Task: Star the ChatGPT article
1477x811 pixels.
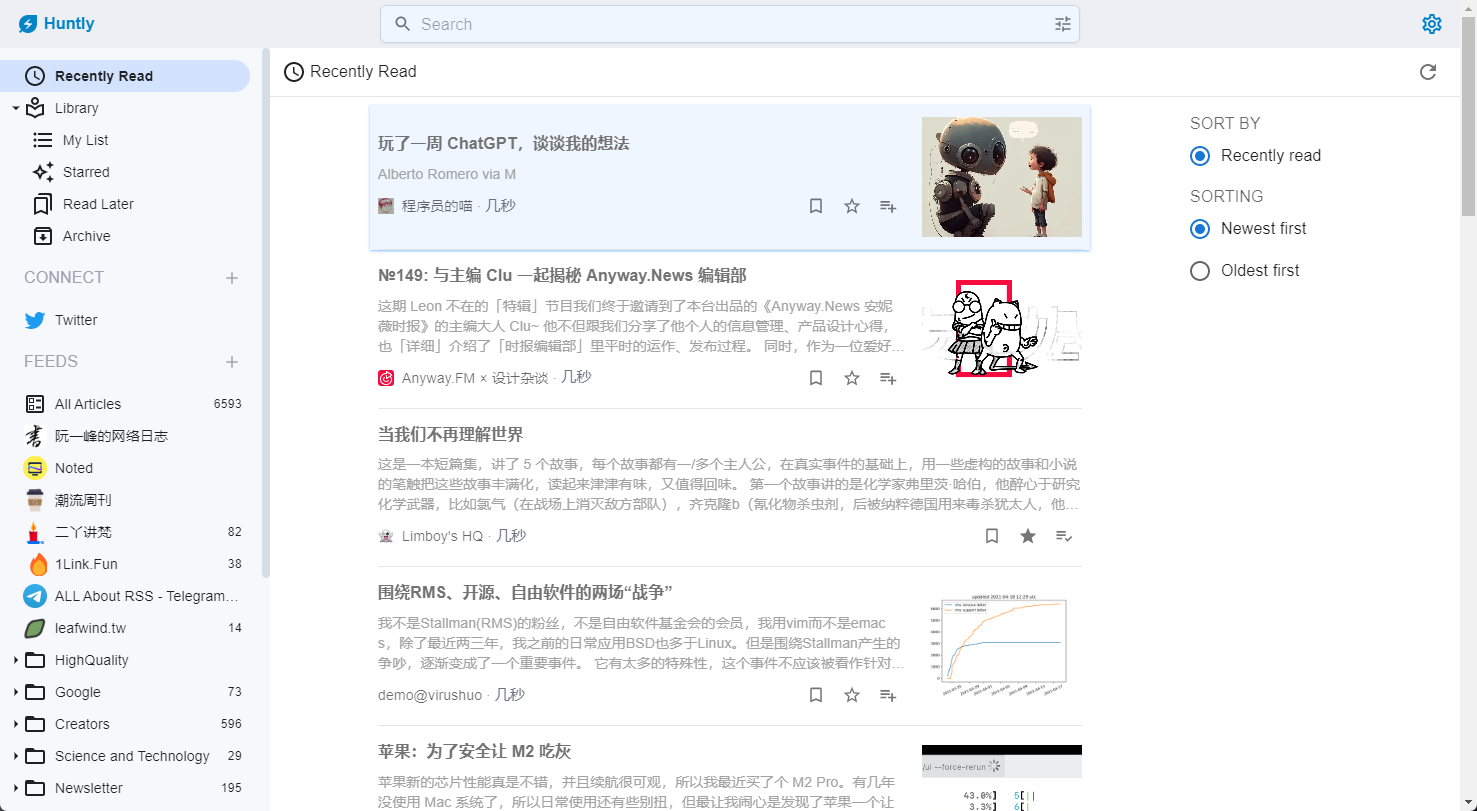Action: click(x=852, y=206)
